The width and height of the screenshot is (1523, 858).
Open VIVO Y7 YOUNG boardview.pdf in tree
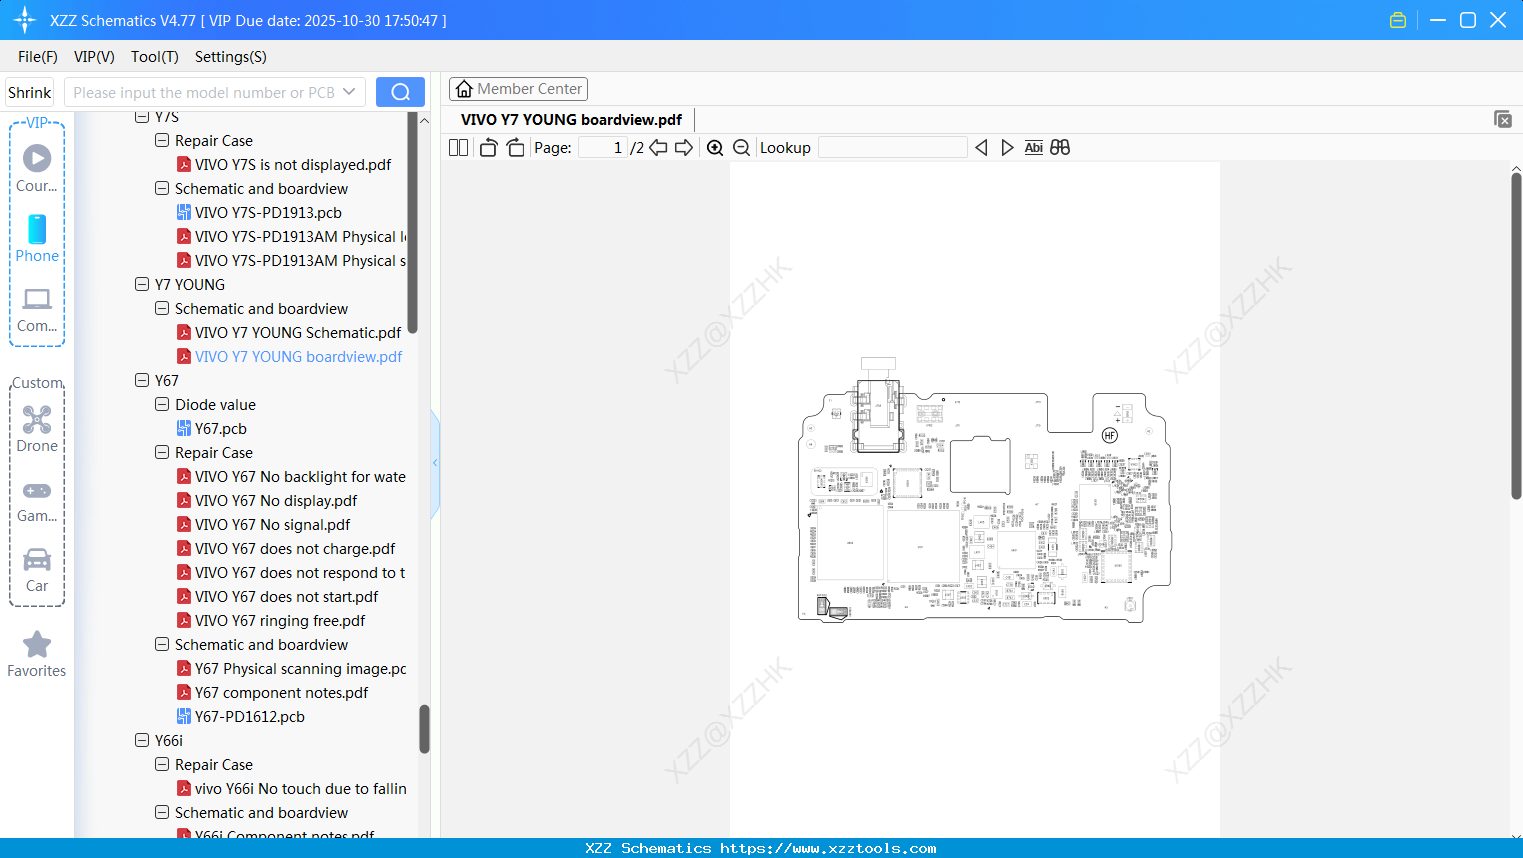point(298,357)
